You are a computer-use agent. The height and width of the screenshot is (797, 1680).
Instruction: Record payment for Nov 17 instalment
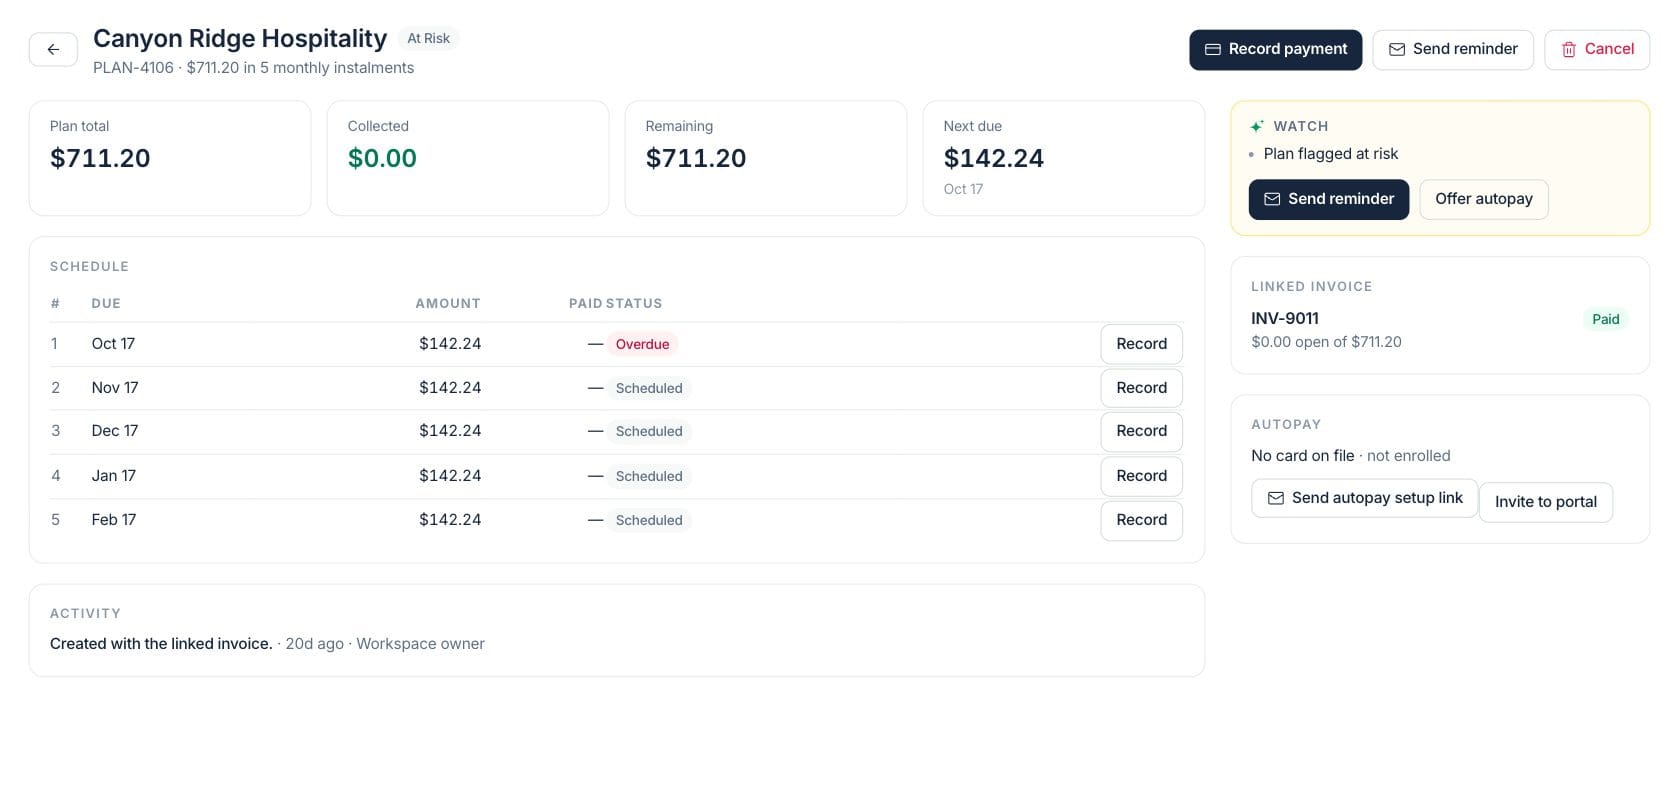[1141, 388]
